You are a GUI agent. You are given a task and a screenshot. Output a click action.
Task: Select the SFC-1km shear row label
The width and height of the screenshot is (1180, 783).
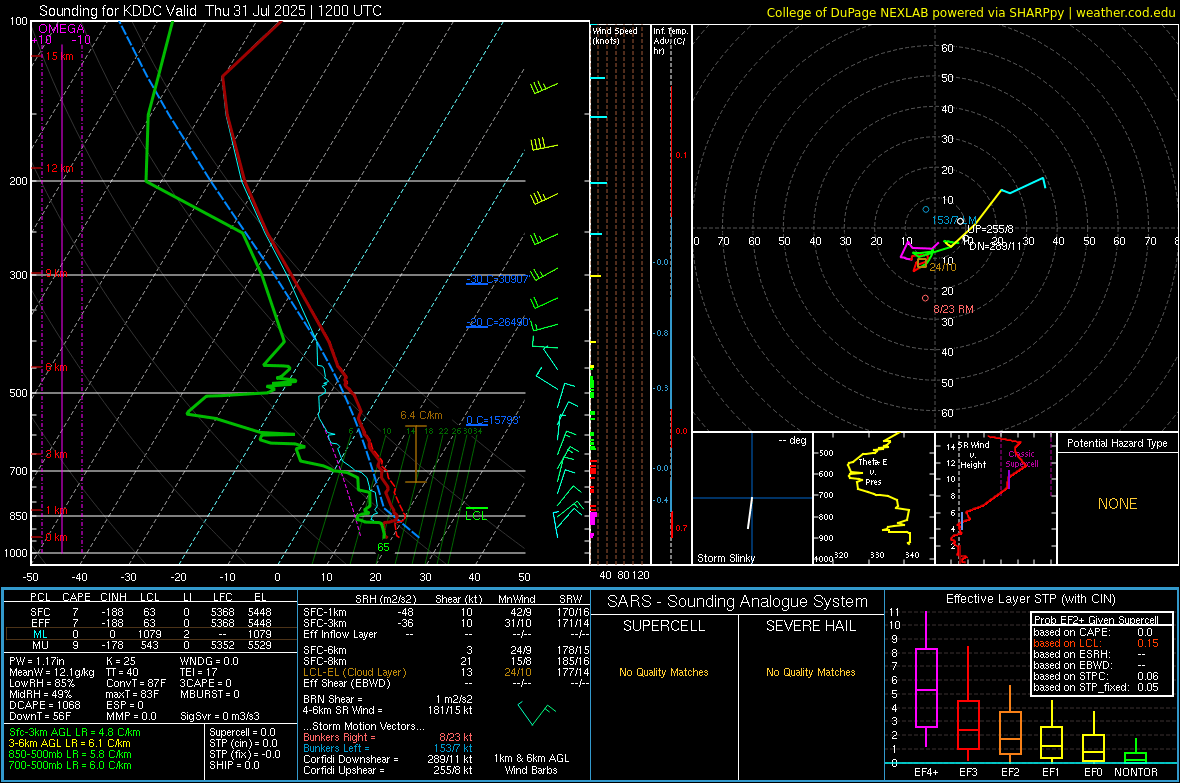point(324,612)
